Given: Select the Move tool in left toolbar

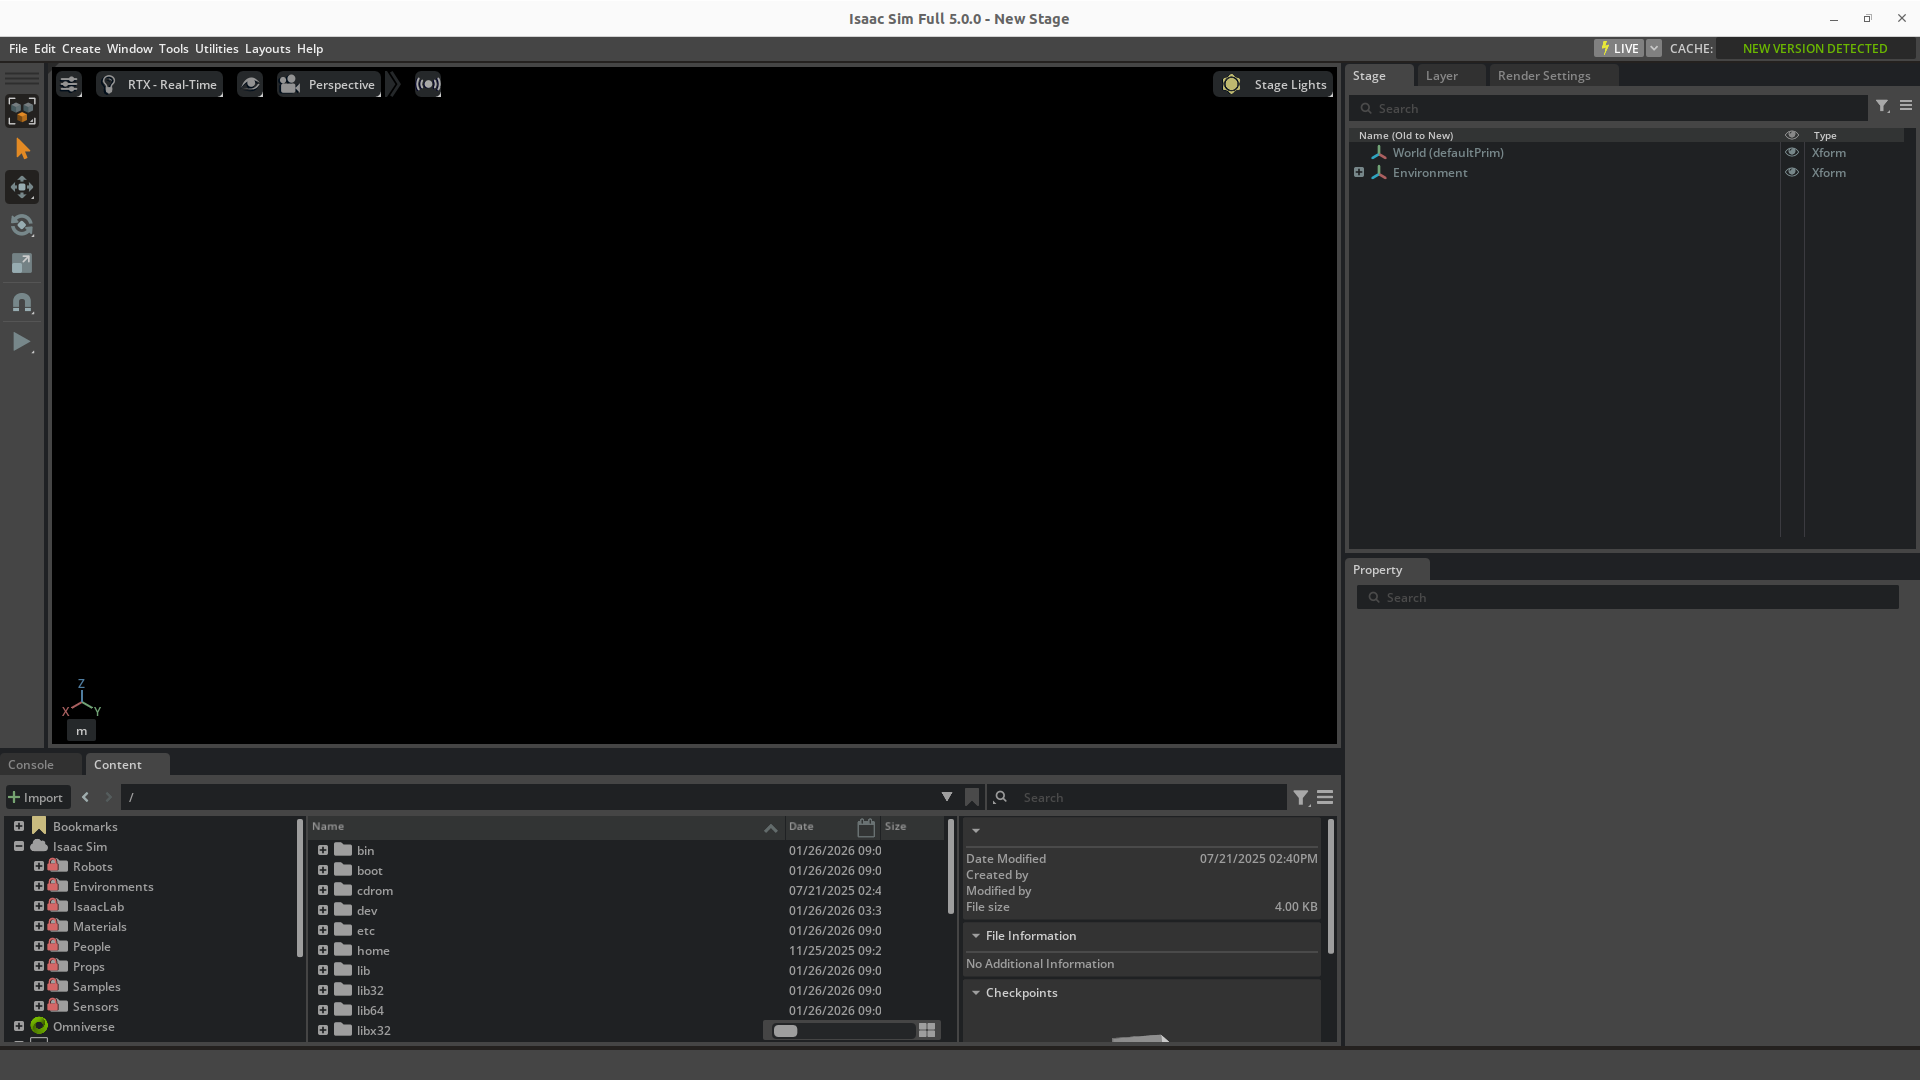Looking at the screenshot, I should (x=22, y=187).
